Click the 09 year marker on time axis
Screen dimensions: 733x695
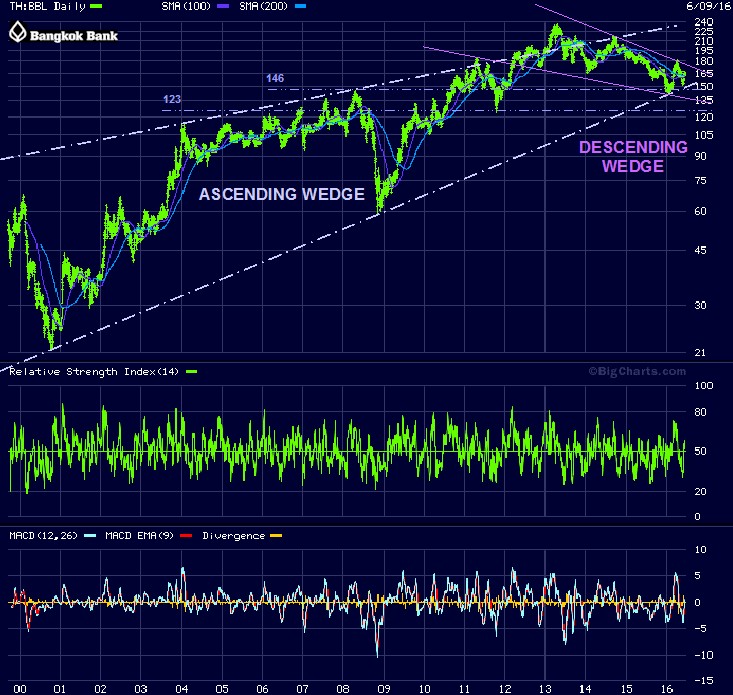[x=384, y=689]
